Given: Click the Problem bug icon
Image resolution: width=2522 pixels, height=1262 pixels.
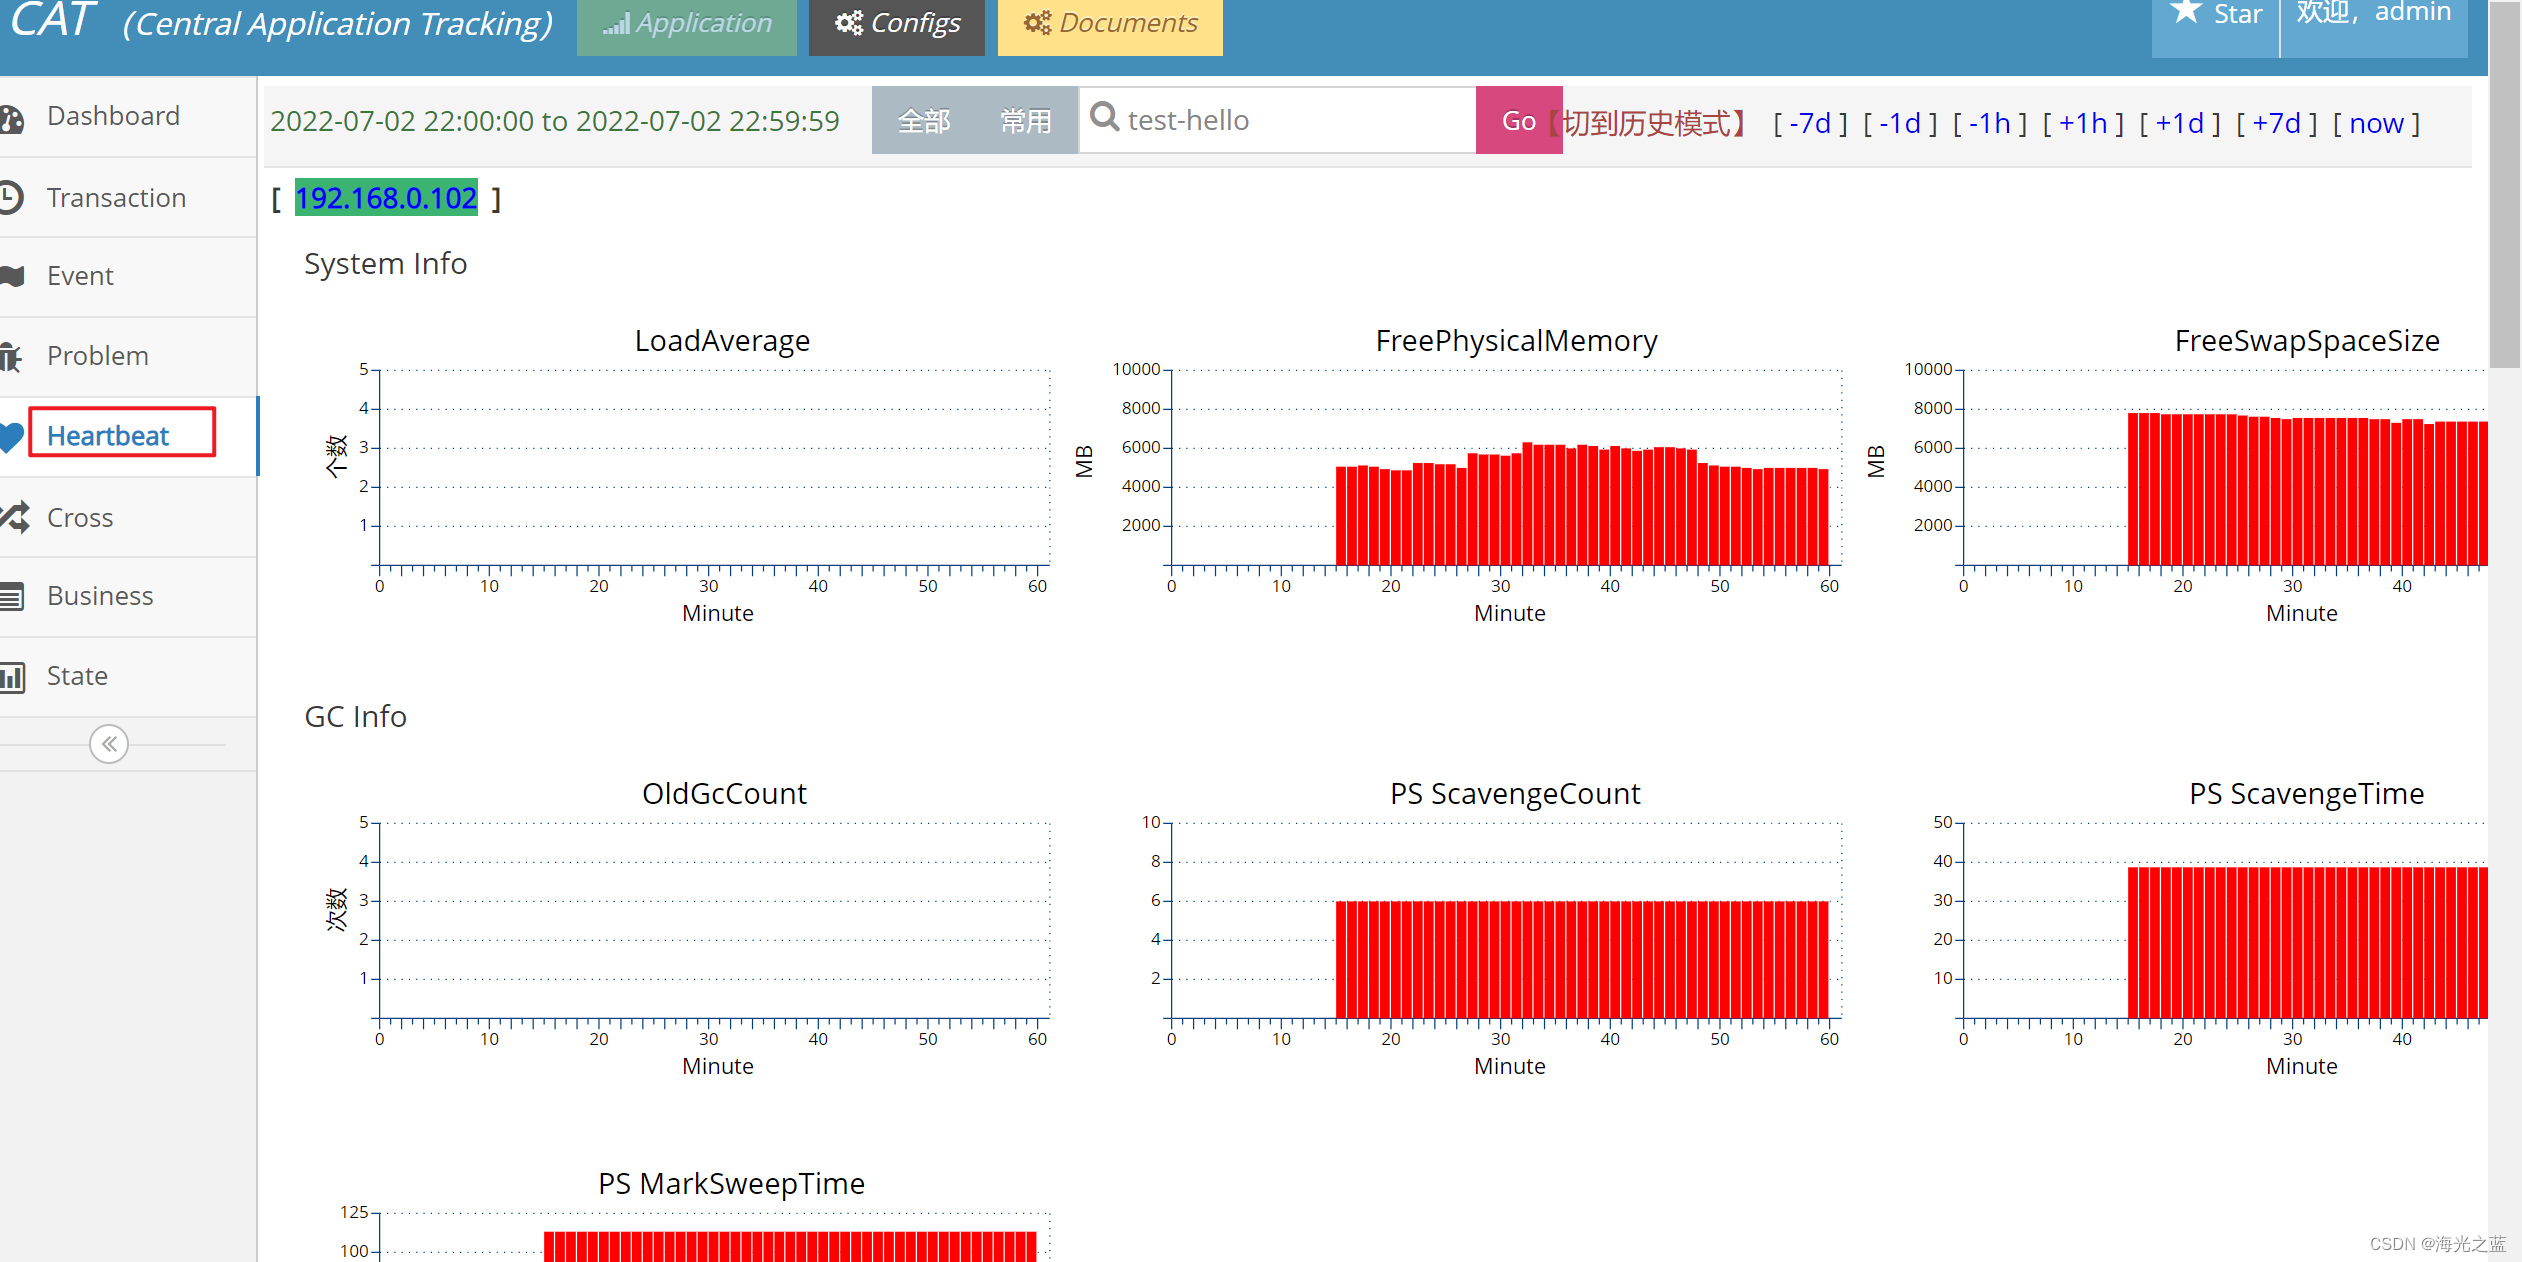Looking at the screenshot, I should [x=11, y=356].
